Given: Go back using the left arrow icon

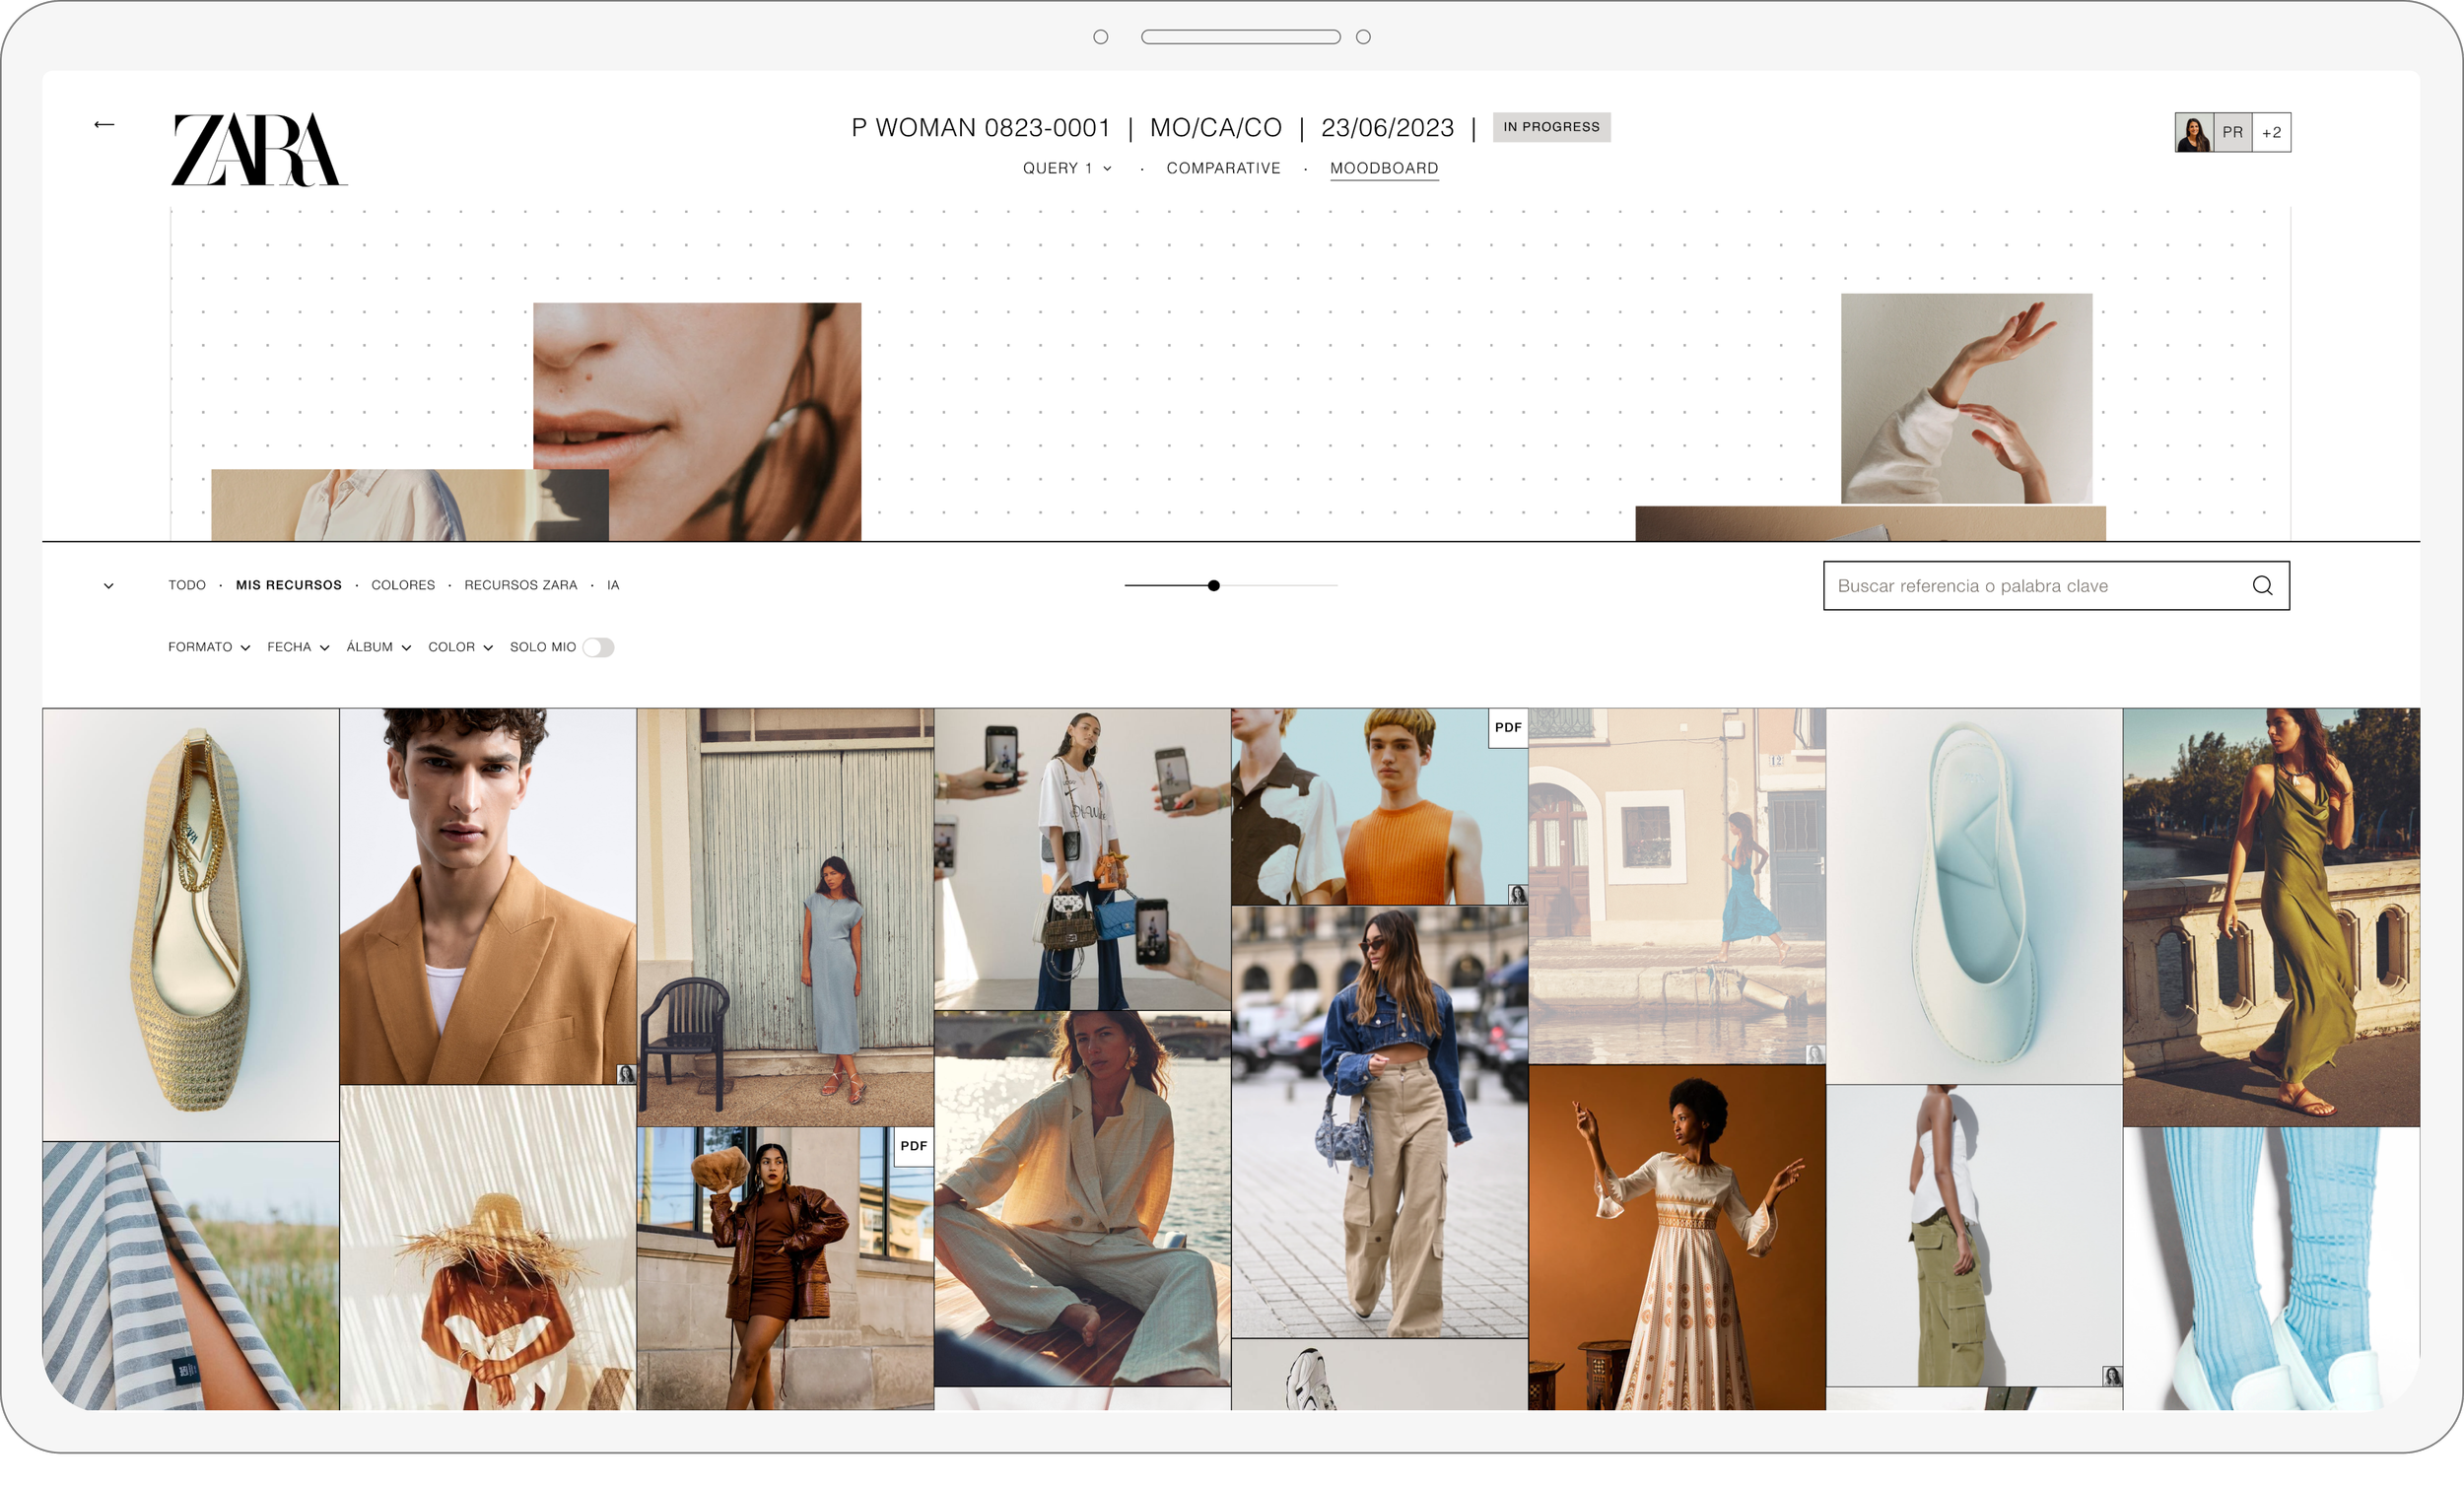Looking at the screenshot, I should pos(104,124).
